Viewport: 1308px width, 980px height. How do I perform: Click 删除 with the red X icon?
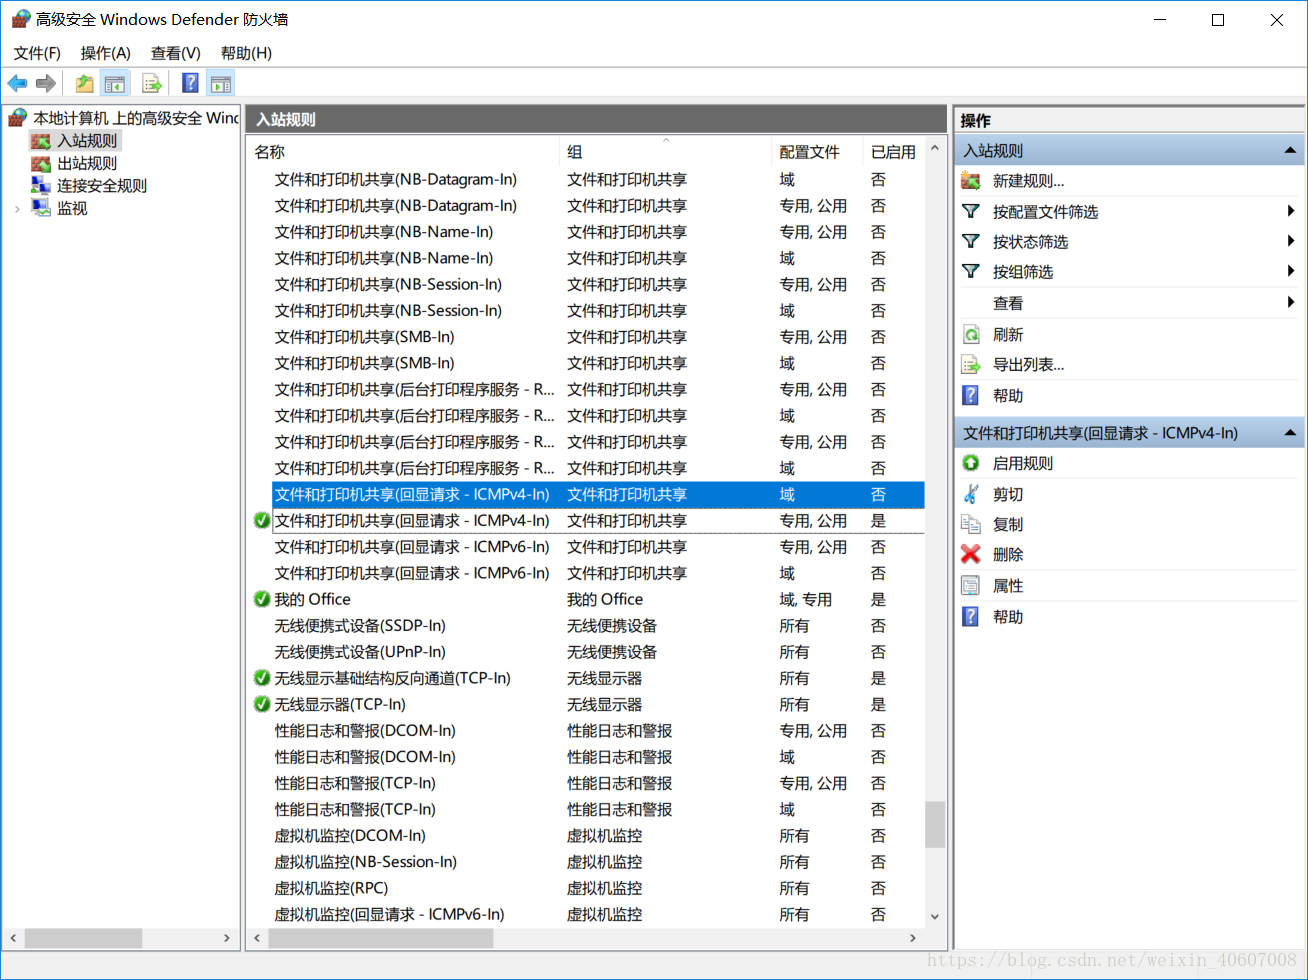(x=1008, y=555)
